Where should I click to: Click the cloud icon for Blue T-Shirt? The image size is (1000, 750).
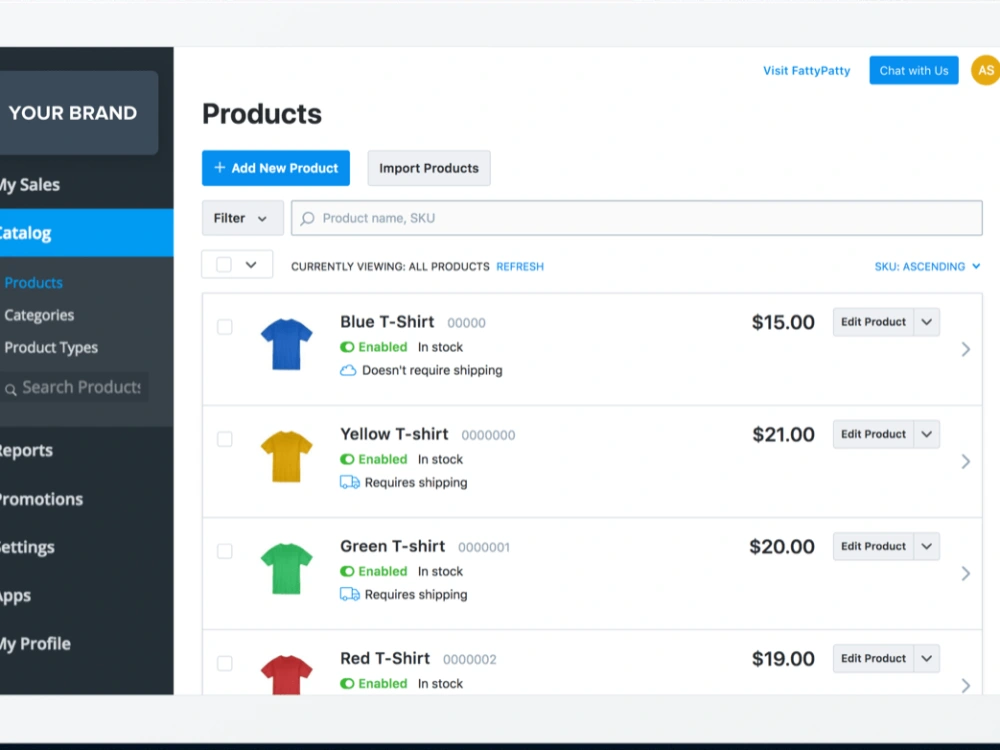(x=348, y=371)
